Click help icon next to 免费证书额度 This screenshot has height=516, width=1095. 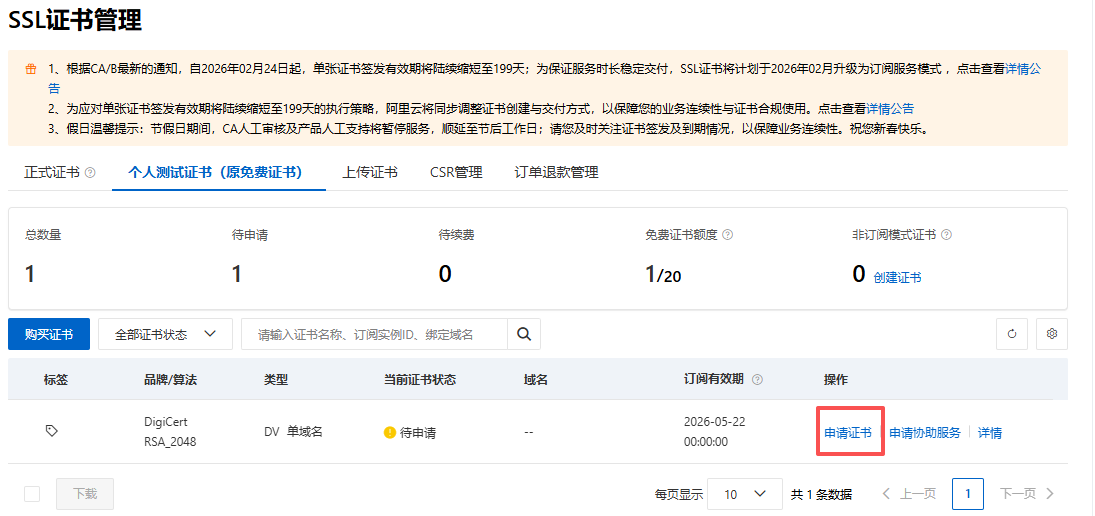pos(727,235)
